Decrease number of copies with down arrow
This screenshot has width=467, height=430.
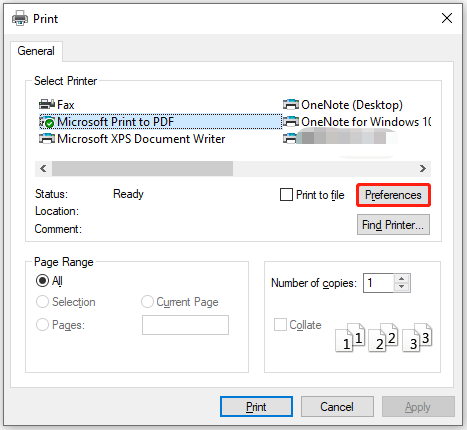coord(402,287)
